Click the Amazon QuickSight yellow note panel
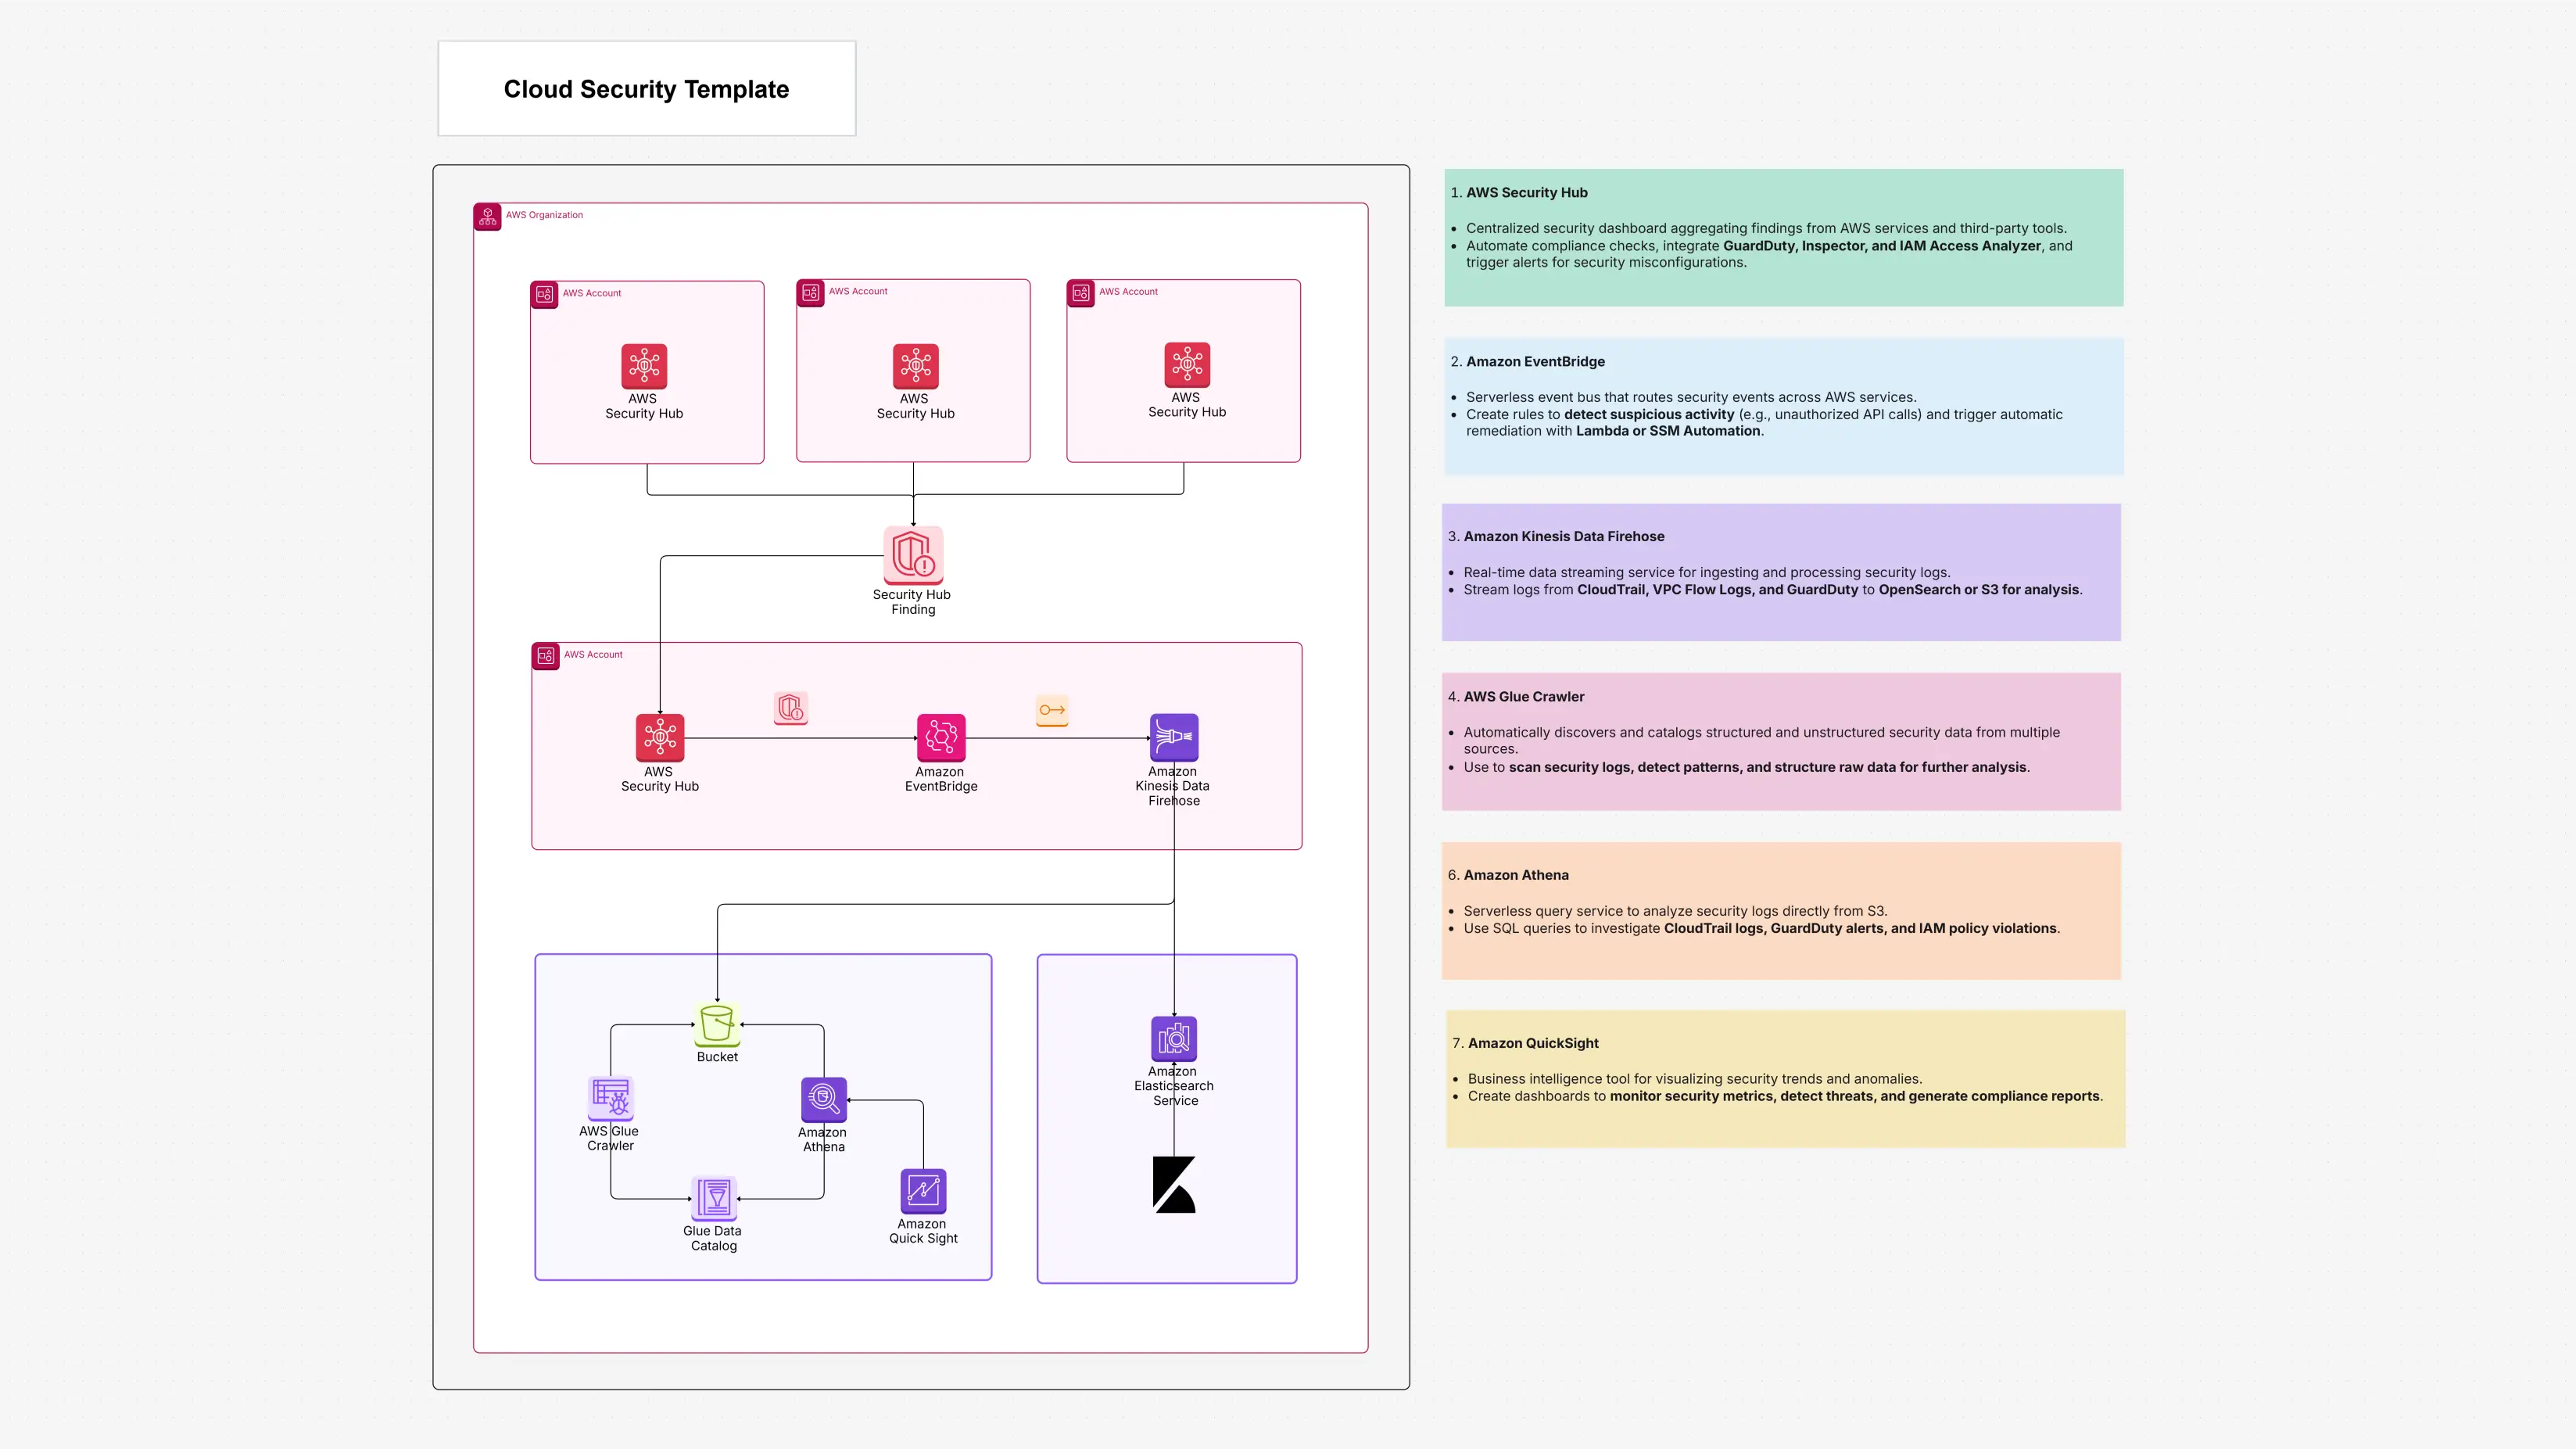This screenshot has width=2576, height=1449. (x=1785, y=1078)
